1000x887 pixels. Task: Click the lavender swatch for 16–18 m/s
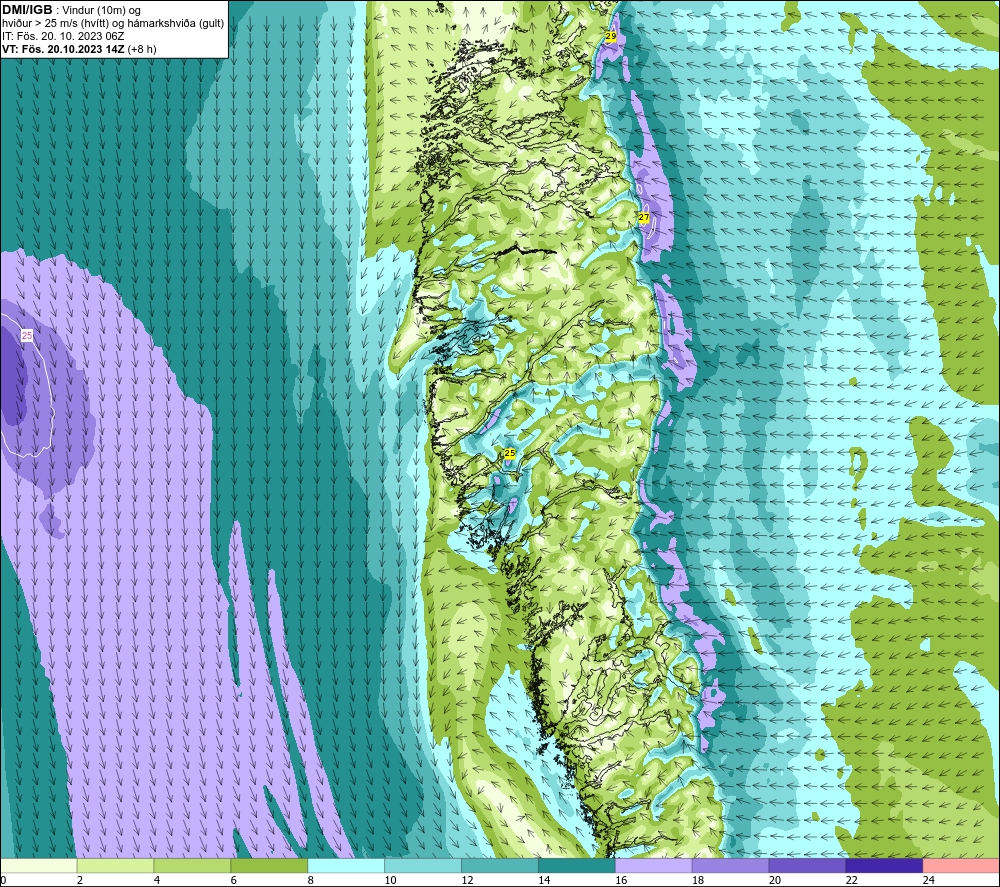(x=654, y=865)
